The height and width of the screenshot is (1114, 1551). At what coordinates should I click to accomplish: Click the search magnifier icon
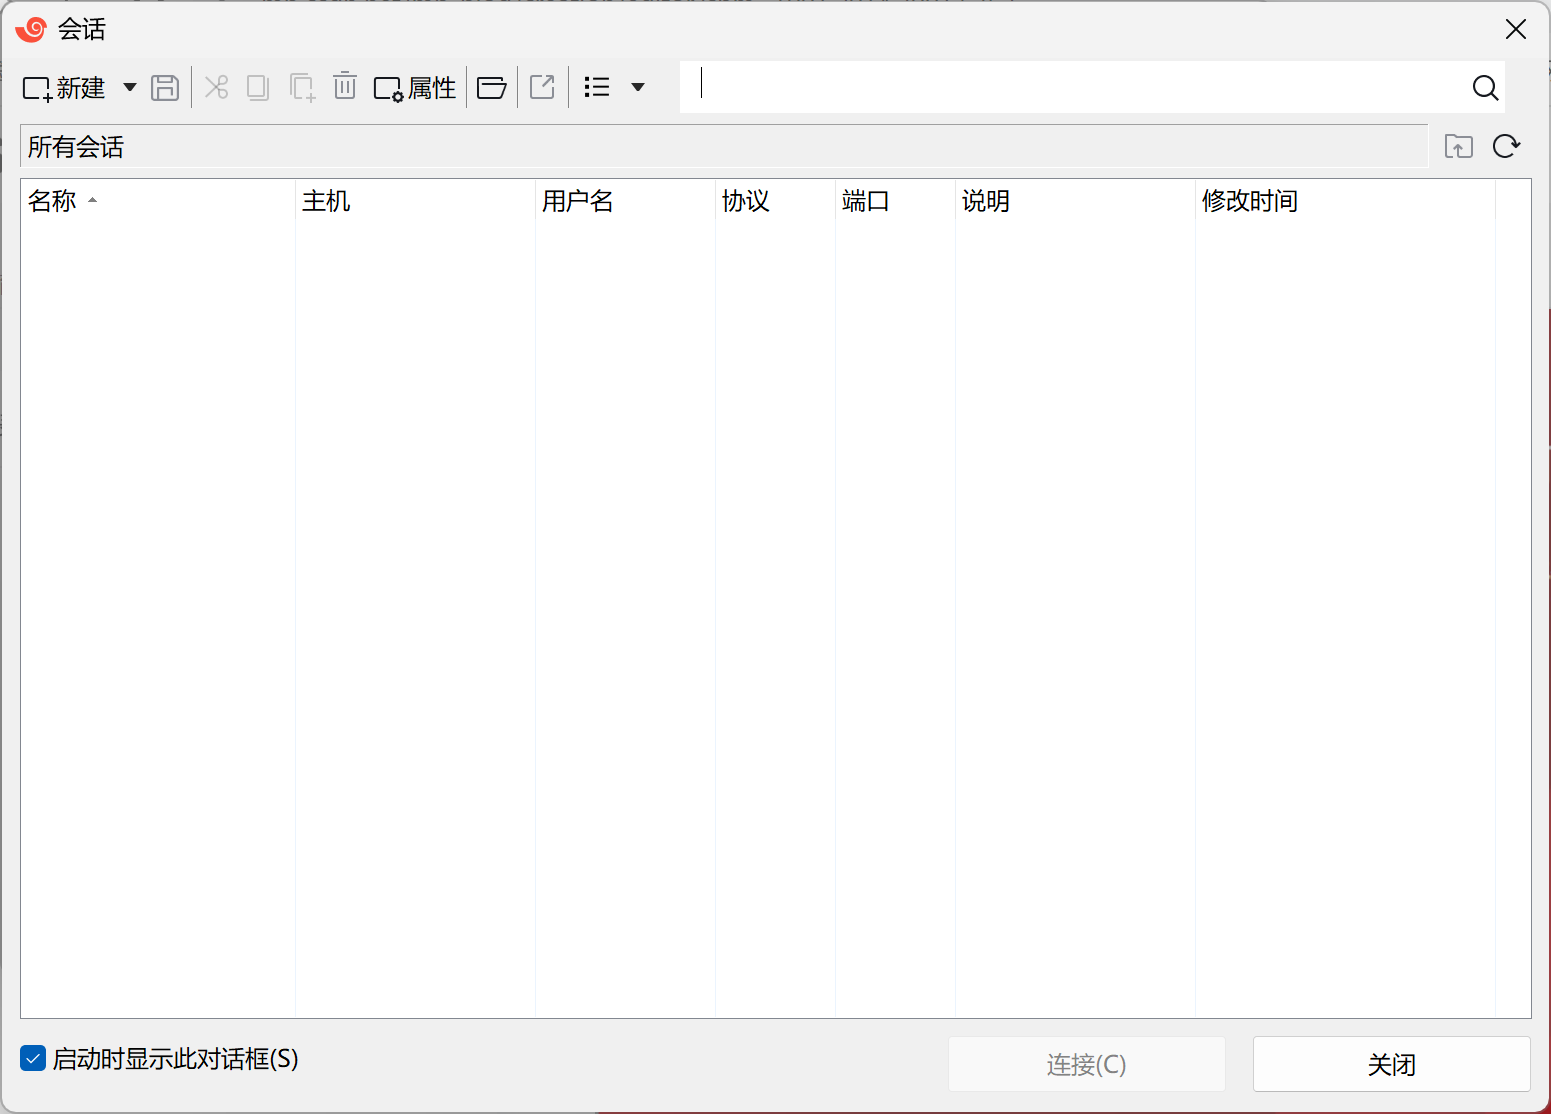point(1485,88)
